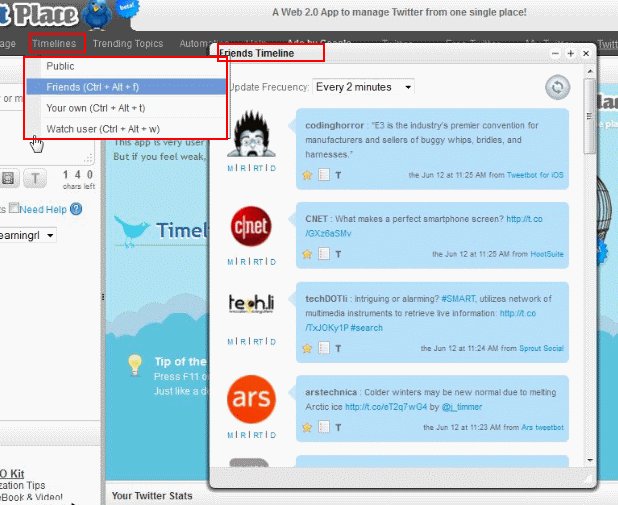Star the arstechnica tweet
The width and height of the screenshot is (618, 505).
click(x=307, y=427)
